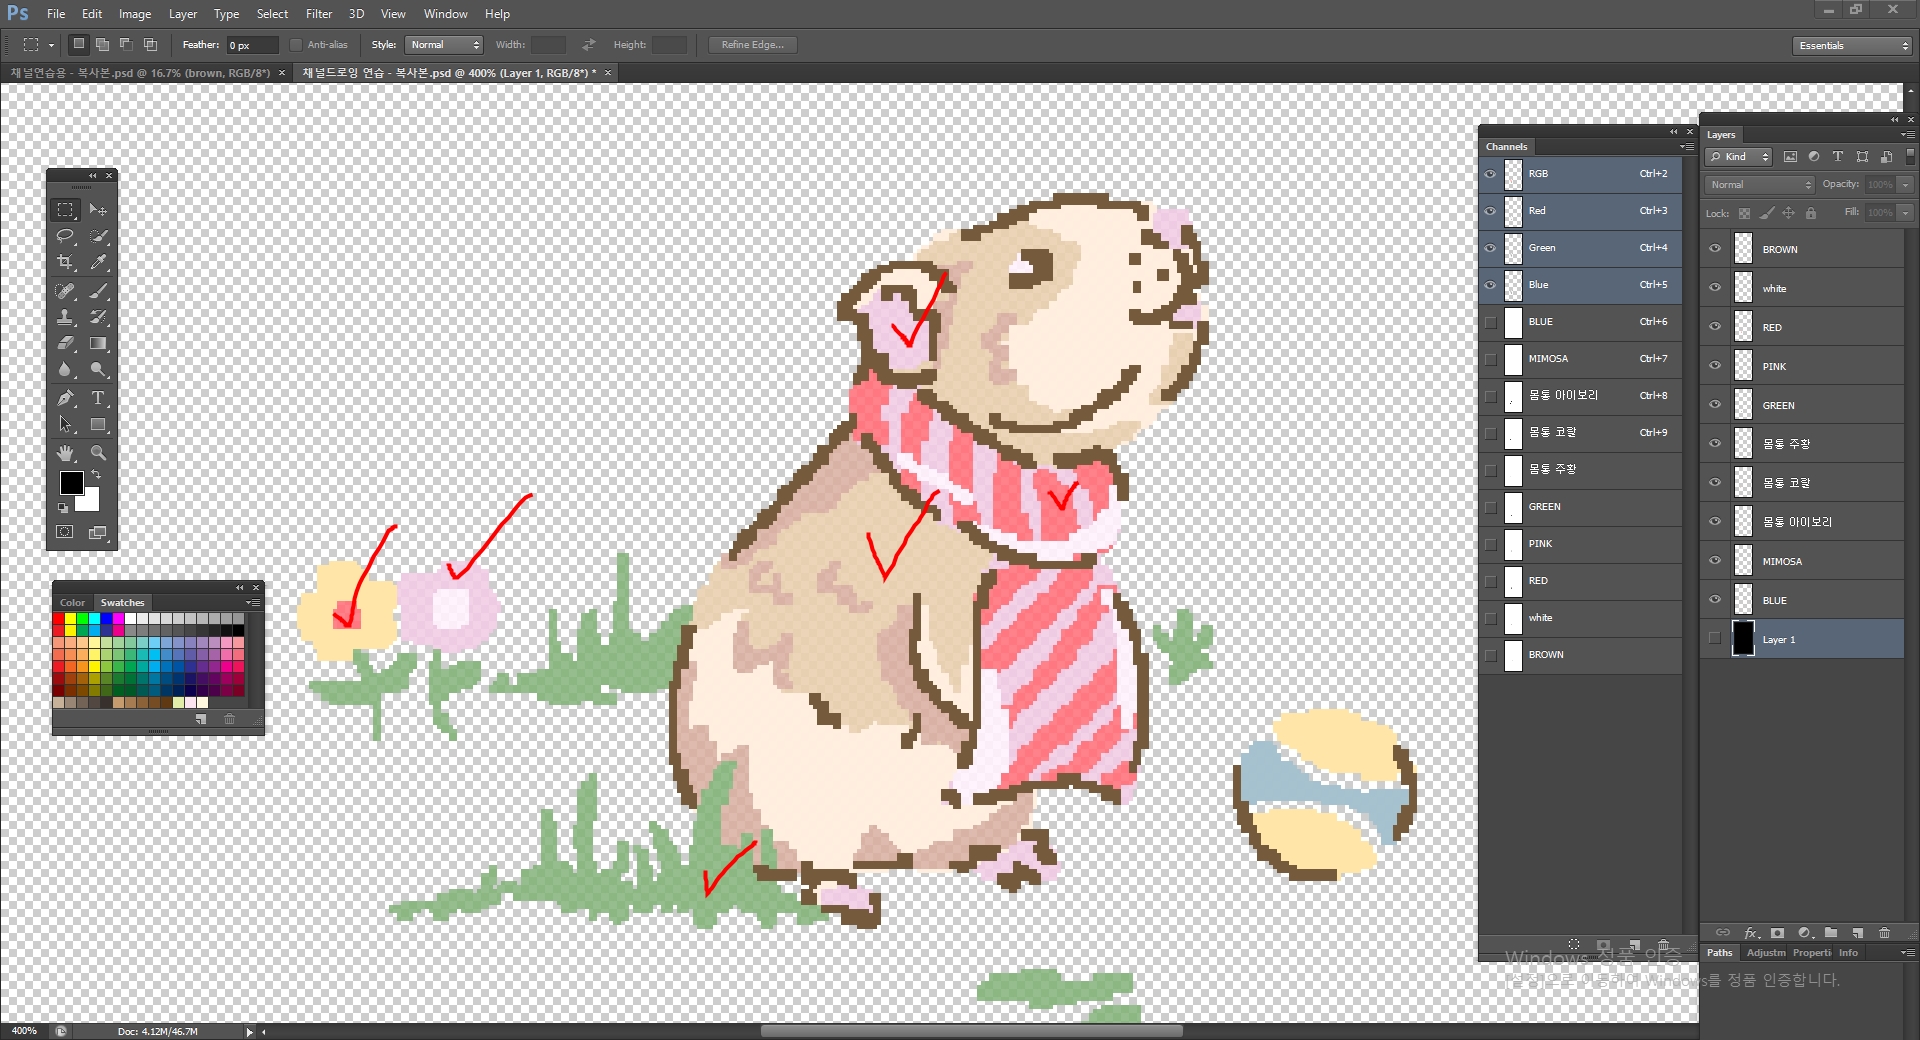1920x1040 pixels.
Task: Select the Quick Selection tool
Action: [98, 236]
